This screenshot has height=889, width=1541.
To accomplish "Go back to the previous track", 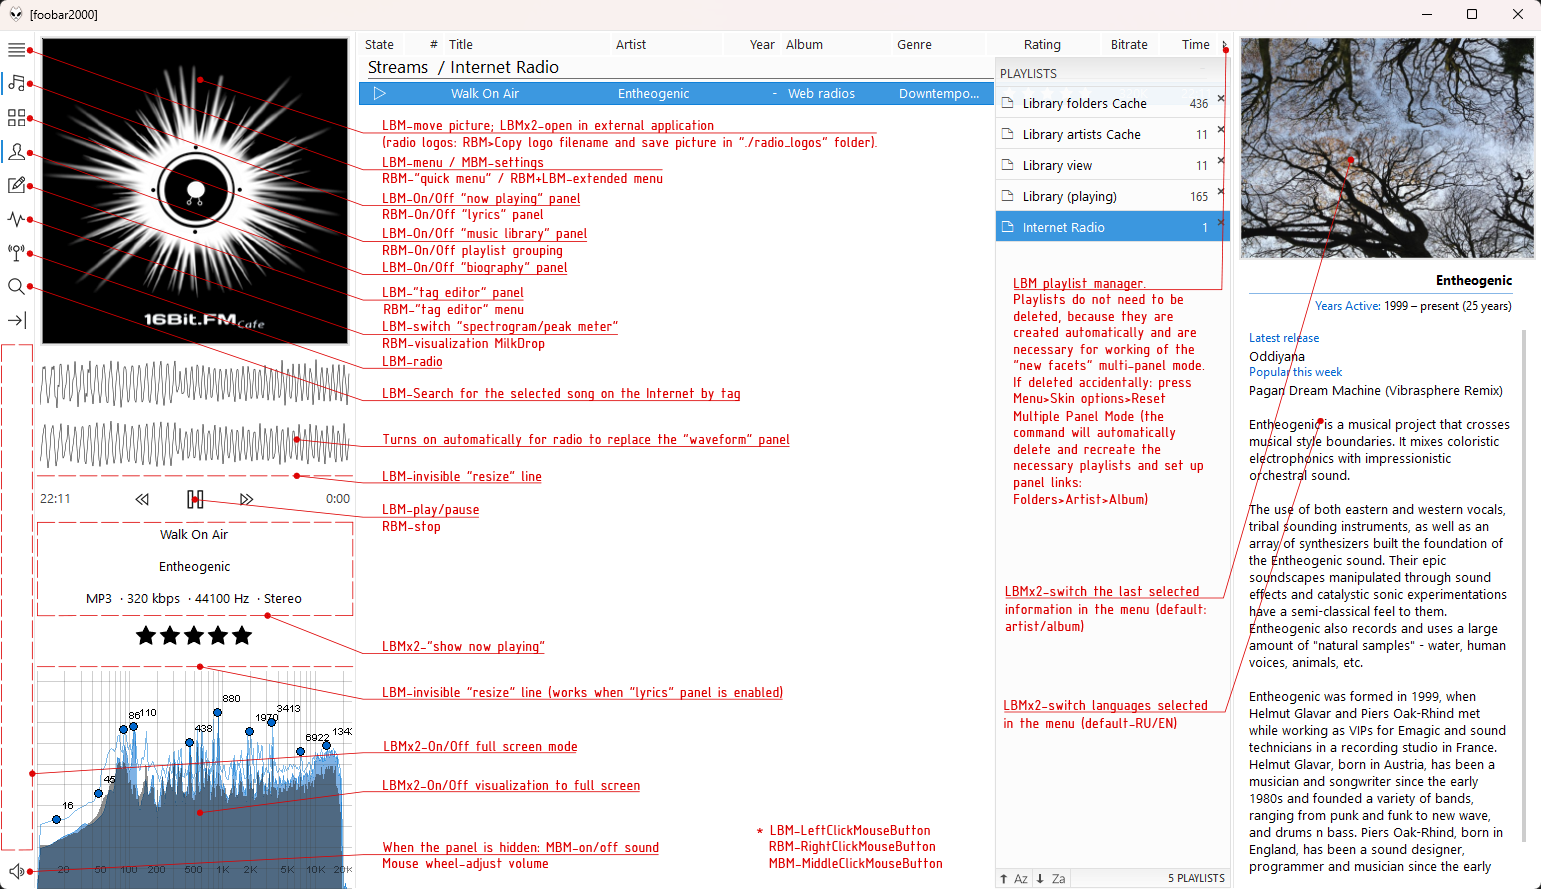I will click(142, 499).
